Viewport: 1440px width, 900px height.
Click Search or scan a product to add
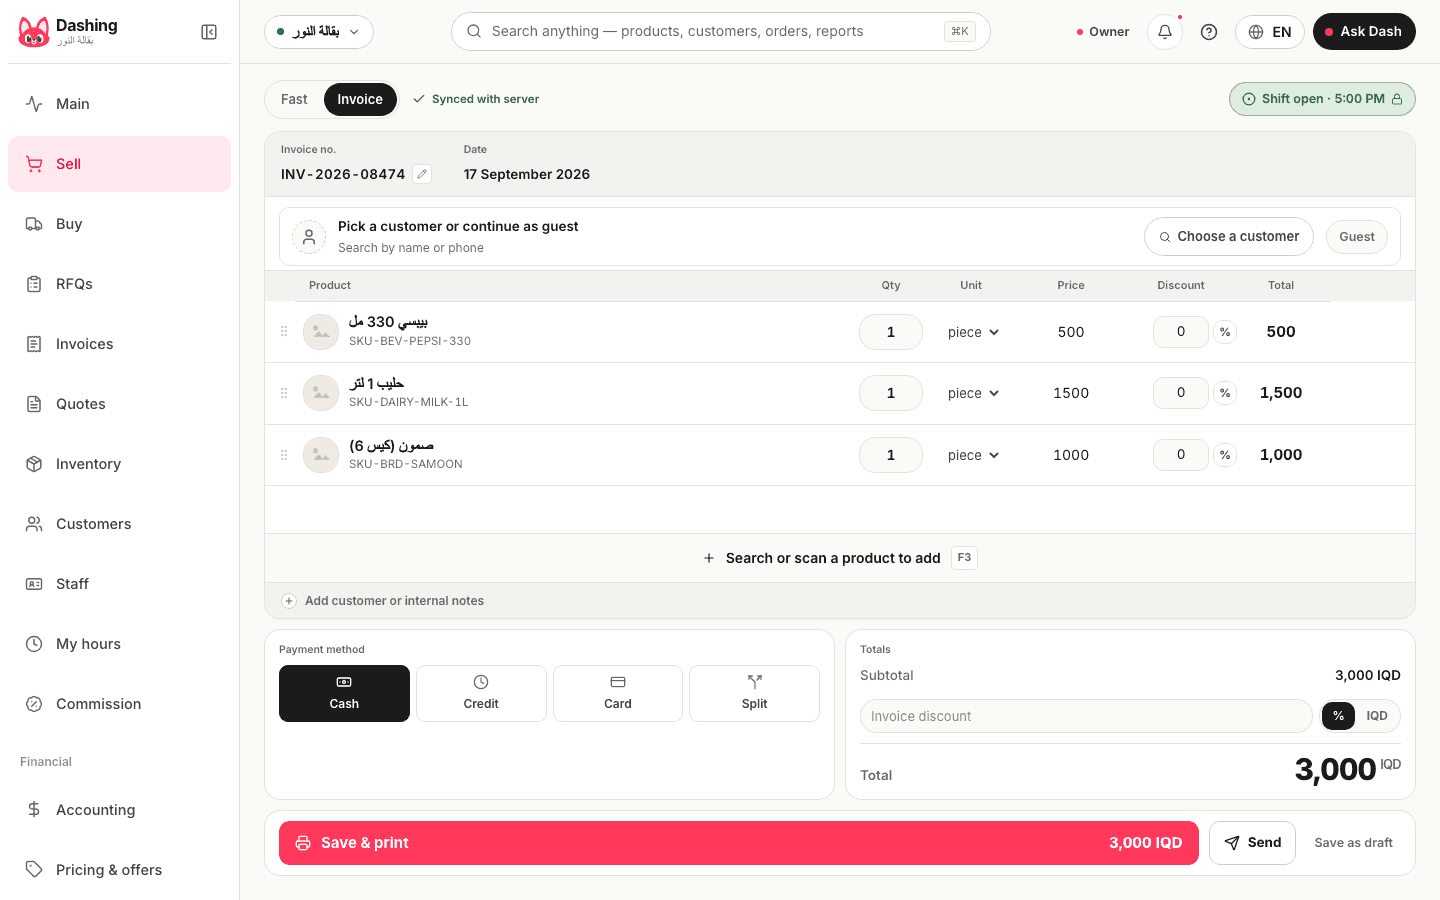[840, 558]
